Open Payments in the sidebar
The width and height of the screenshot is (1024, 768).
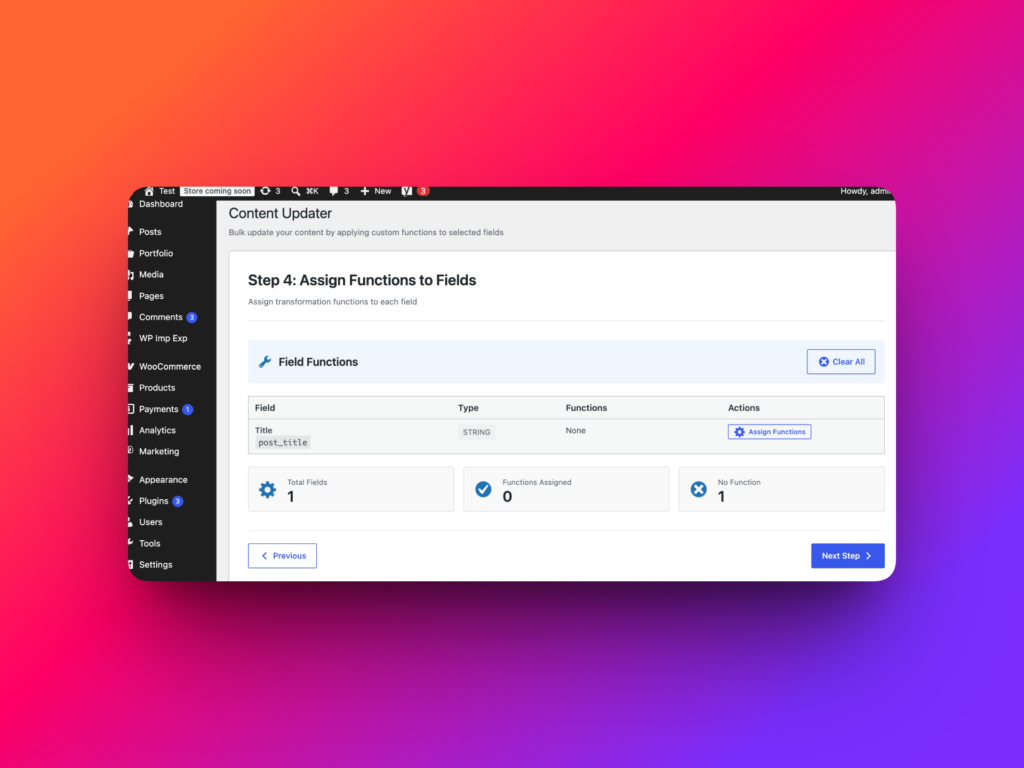(159, 409)
